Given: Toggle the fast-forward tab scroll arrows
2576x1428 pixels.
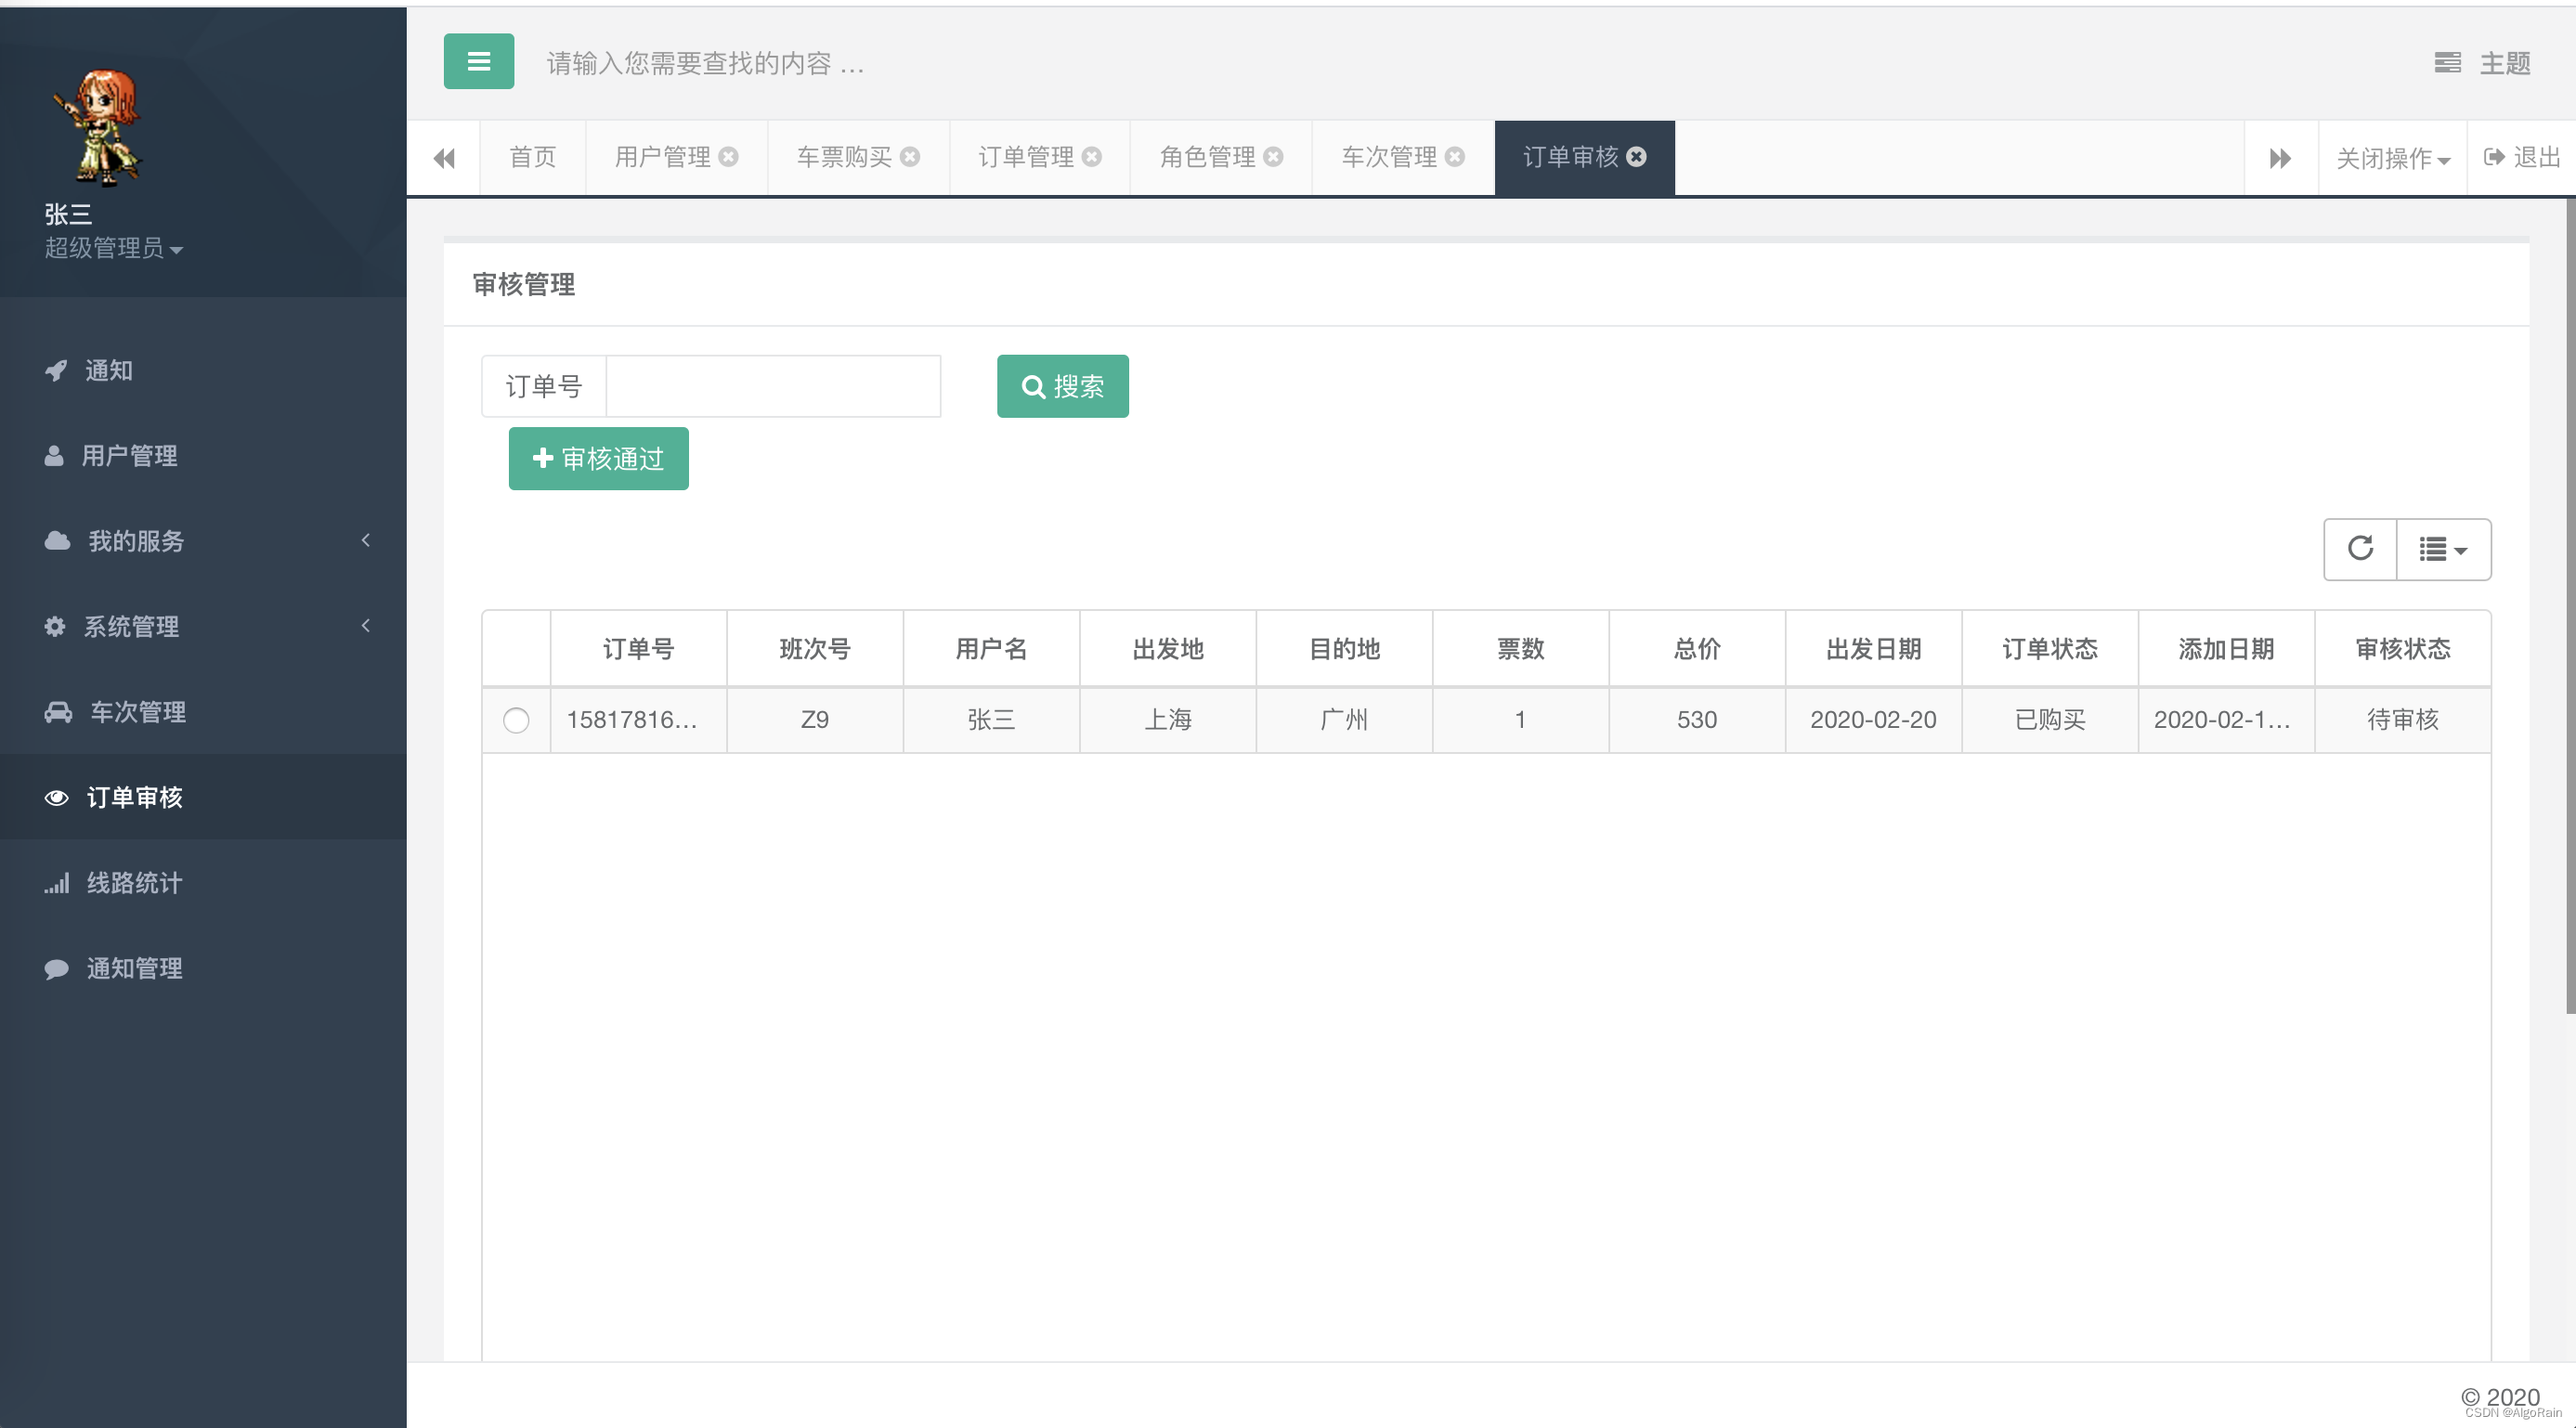Looking at the screenshot, I should (2281, 157).
